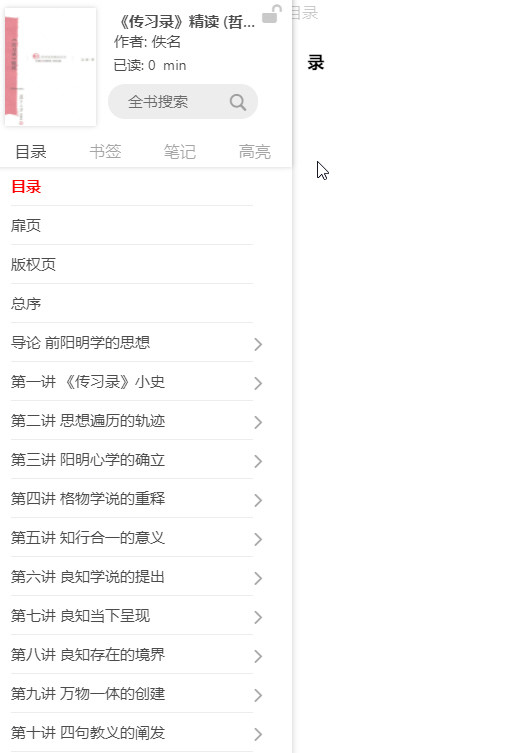Focus the 全书搜索 search field
The height and width of the screenshot is (753, 521).
click(183, 102)
